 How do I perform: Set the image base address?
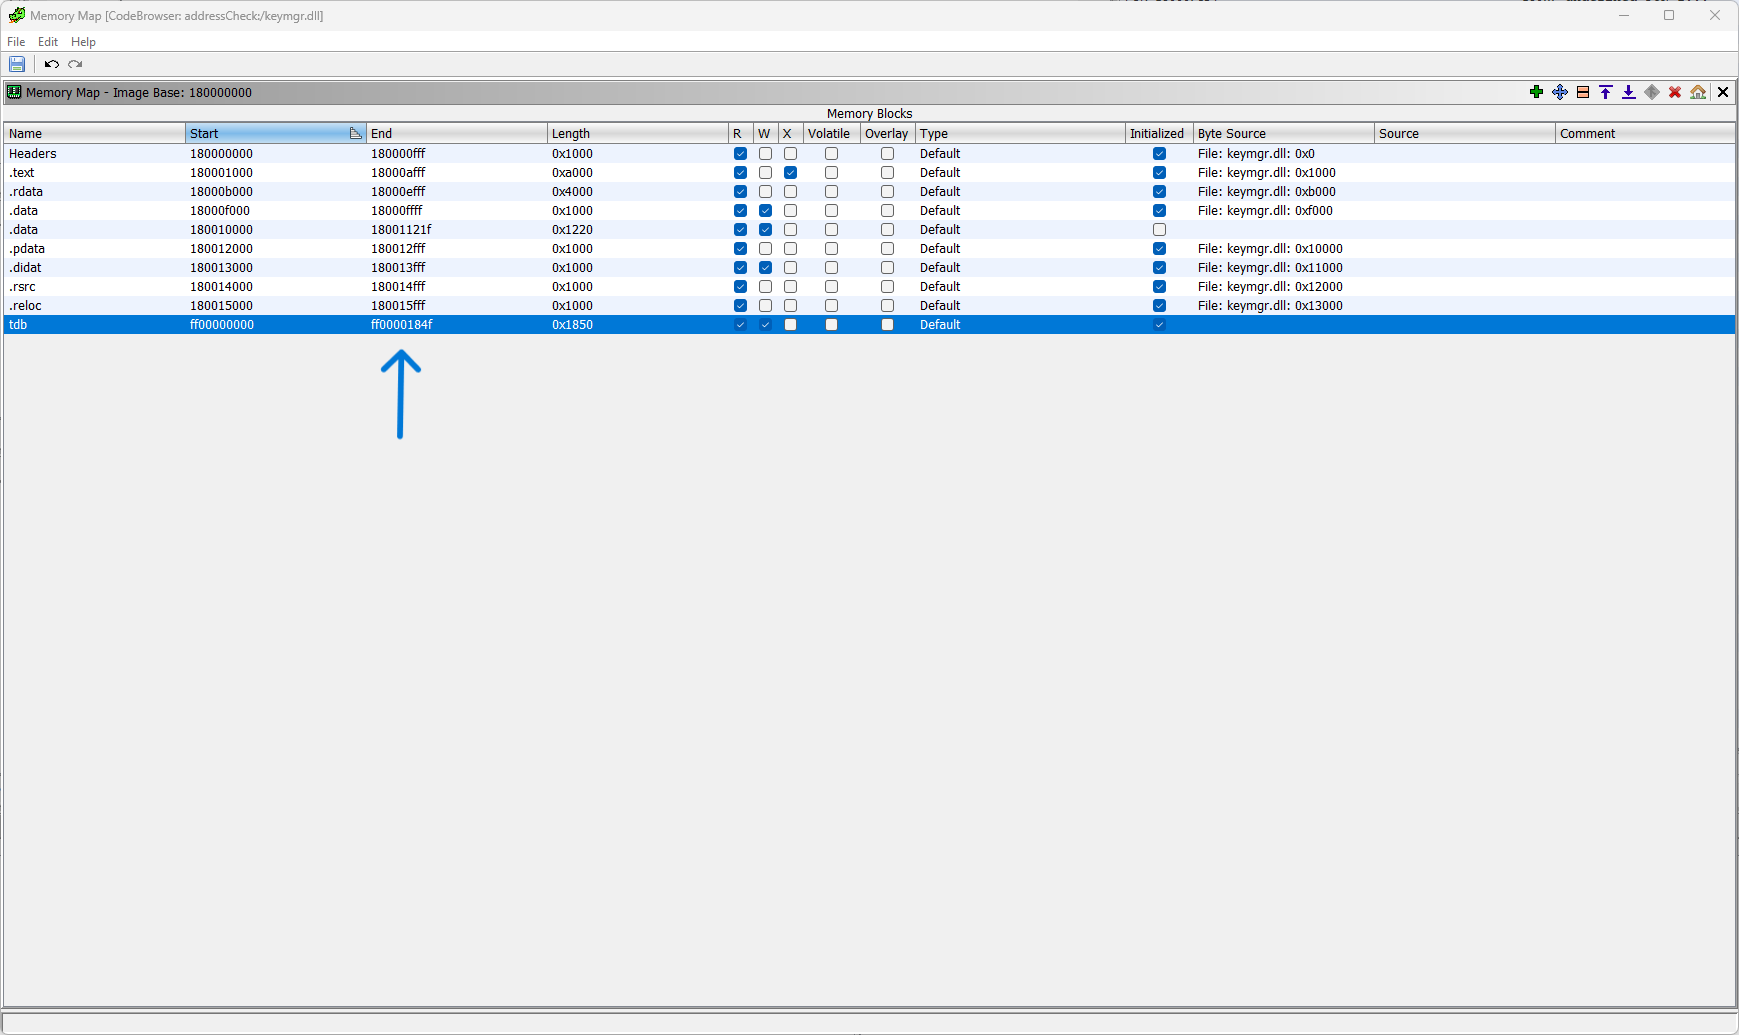click(x=1697, y=92)
